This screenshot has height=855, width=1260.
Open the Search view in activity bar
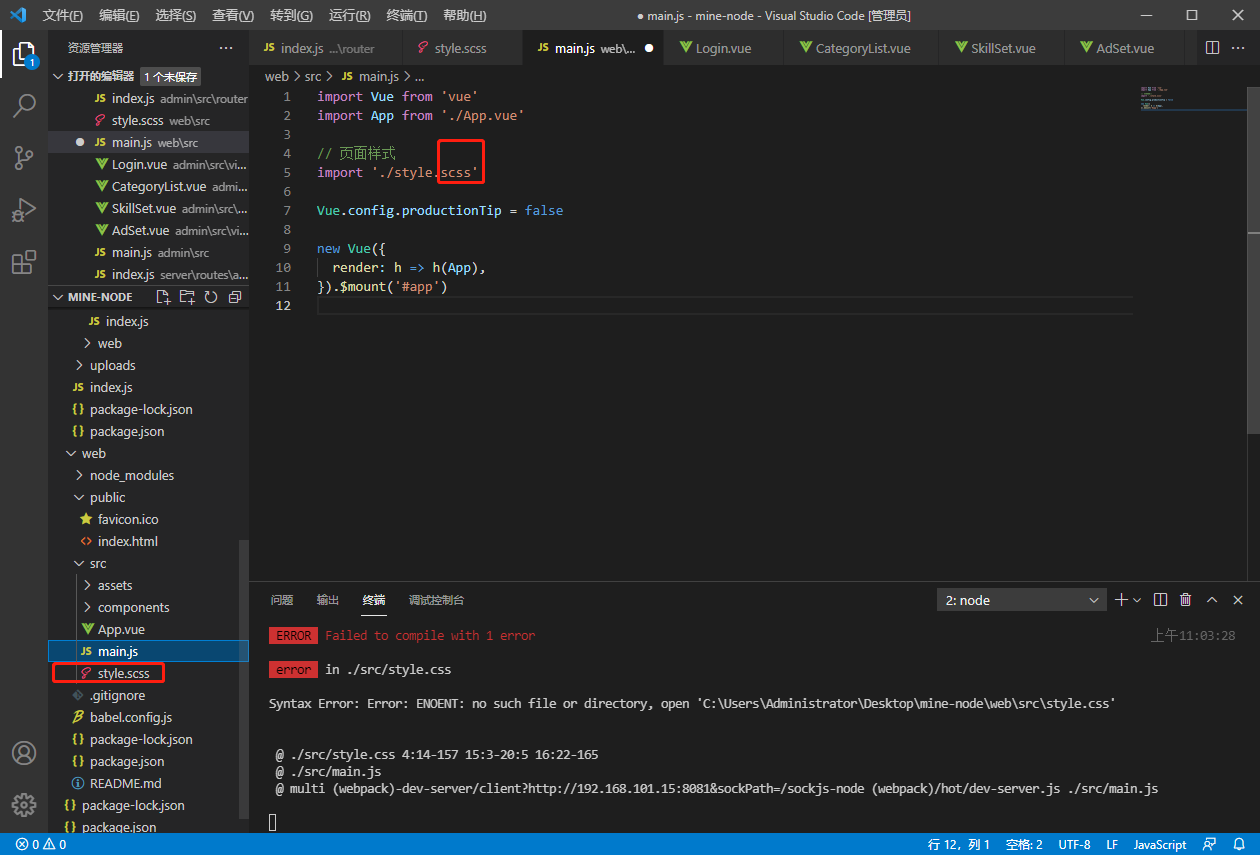click(24, 105)
